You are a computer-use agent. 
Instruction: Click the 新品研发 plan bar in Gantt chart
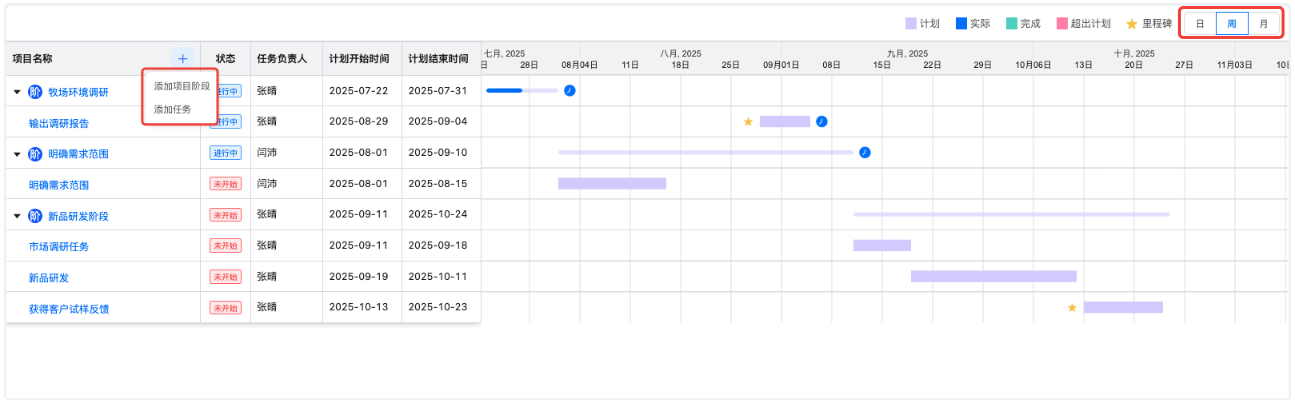point(993,276)
